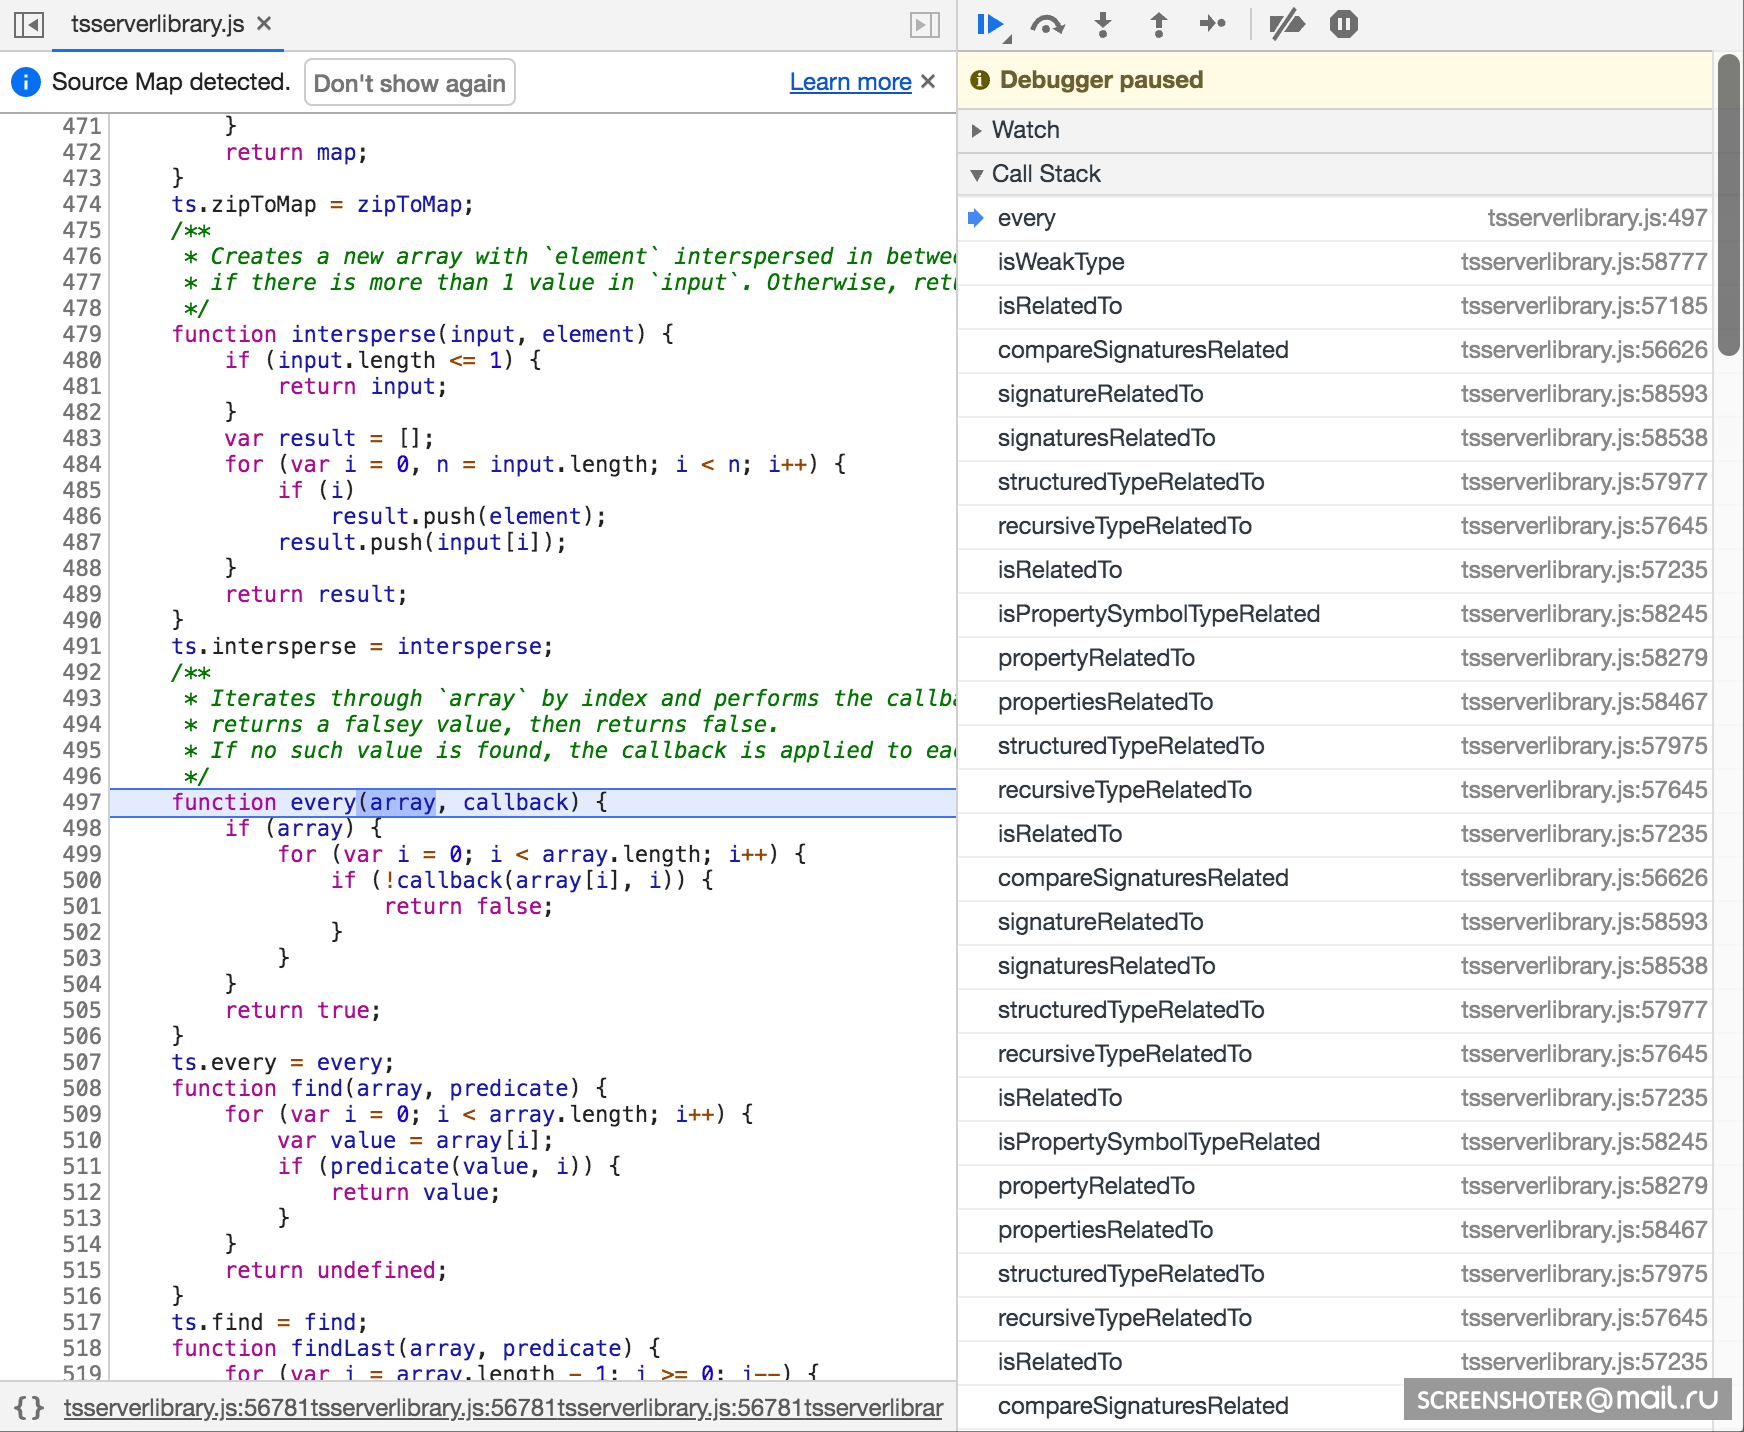Click line number 497 in the gutter

82,802
